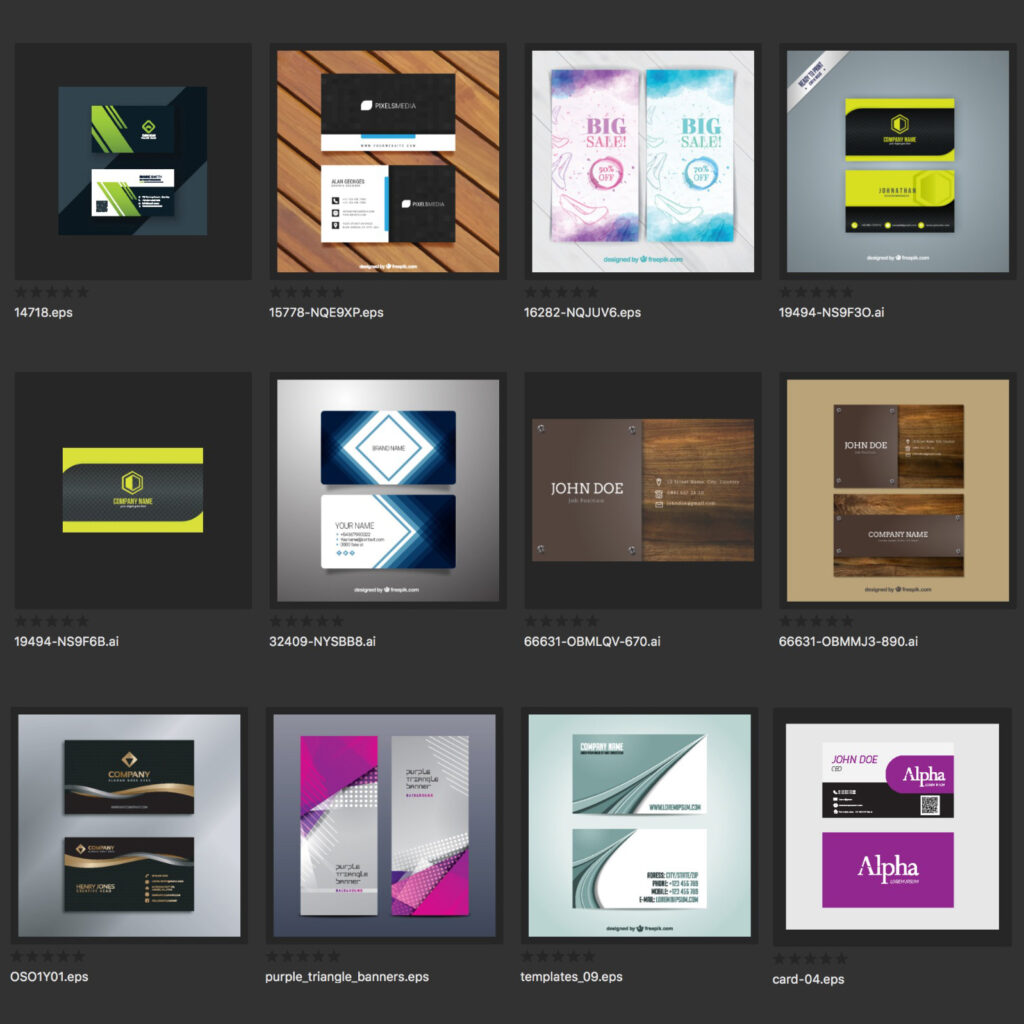1024x1024 pixels.
Task: Click the templates_09.eps gray curve card thumbnail
Action: tap(639, 825)
